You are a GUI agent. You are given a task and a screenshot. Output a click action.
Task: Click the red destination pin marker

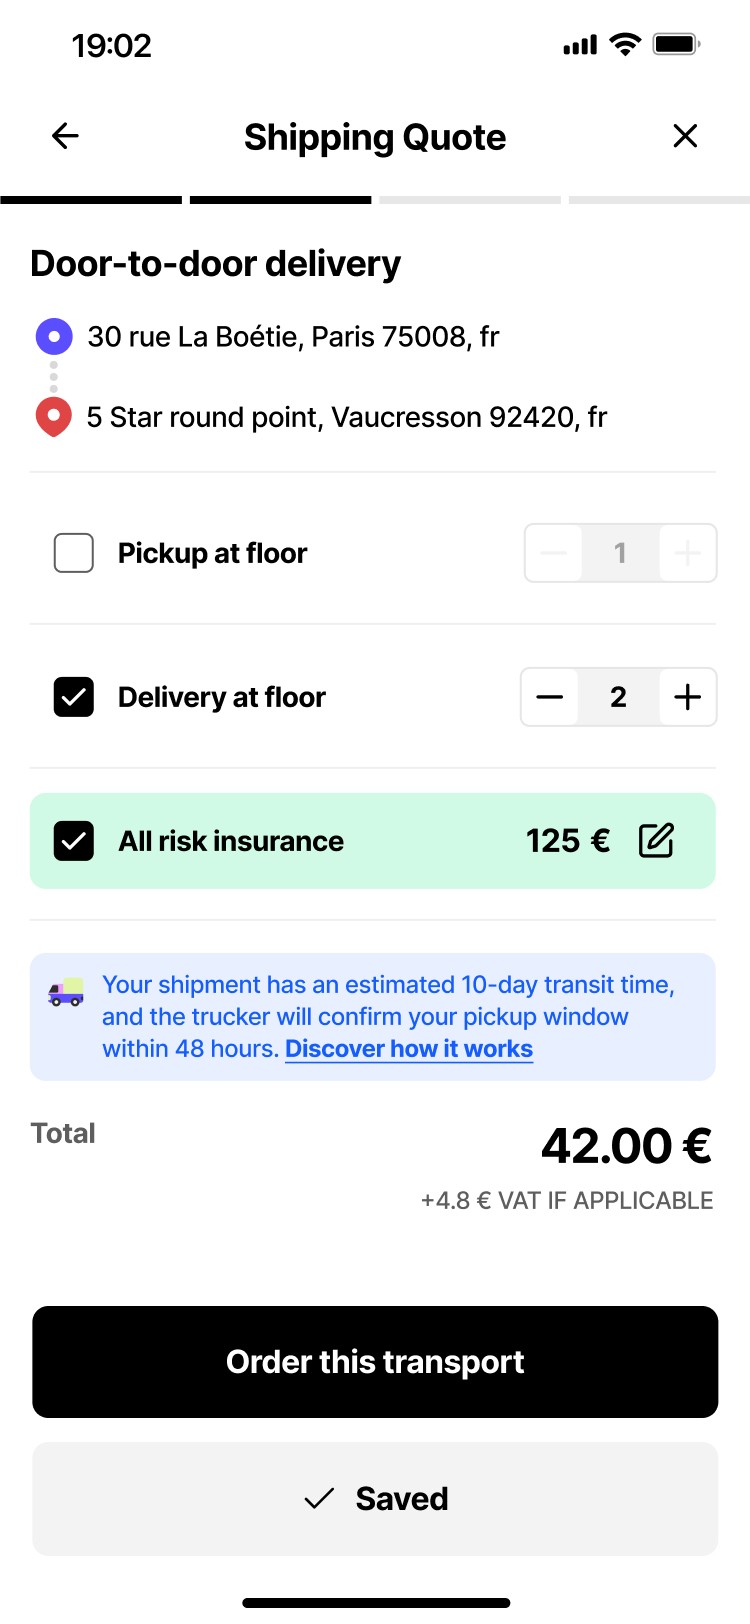tap(54, 416)
